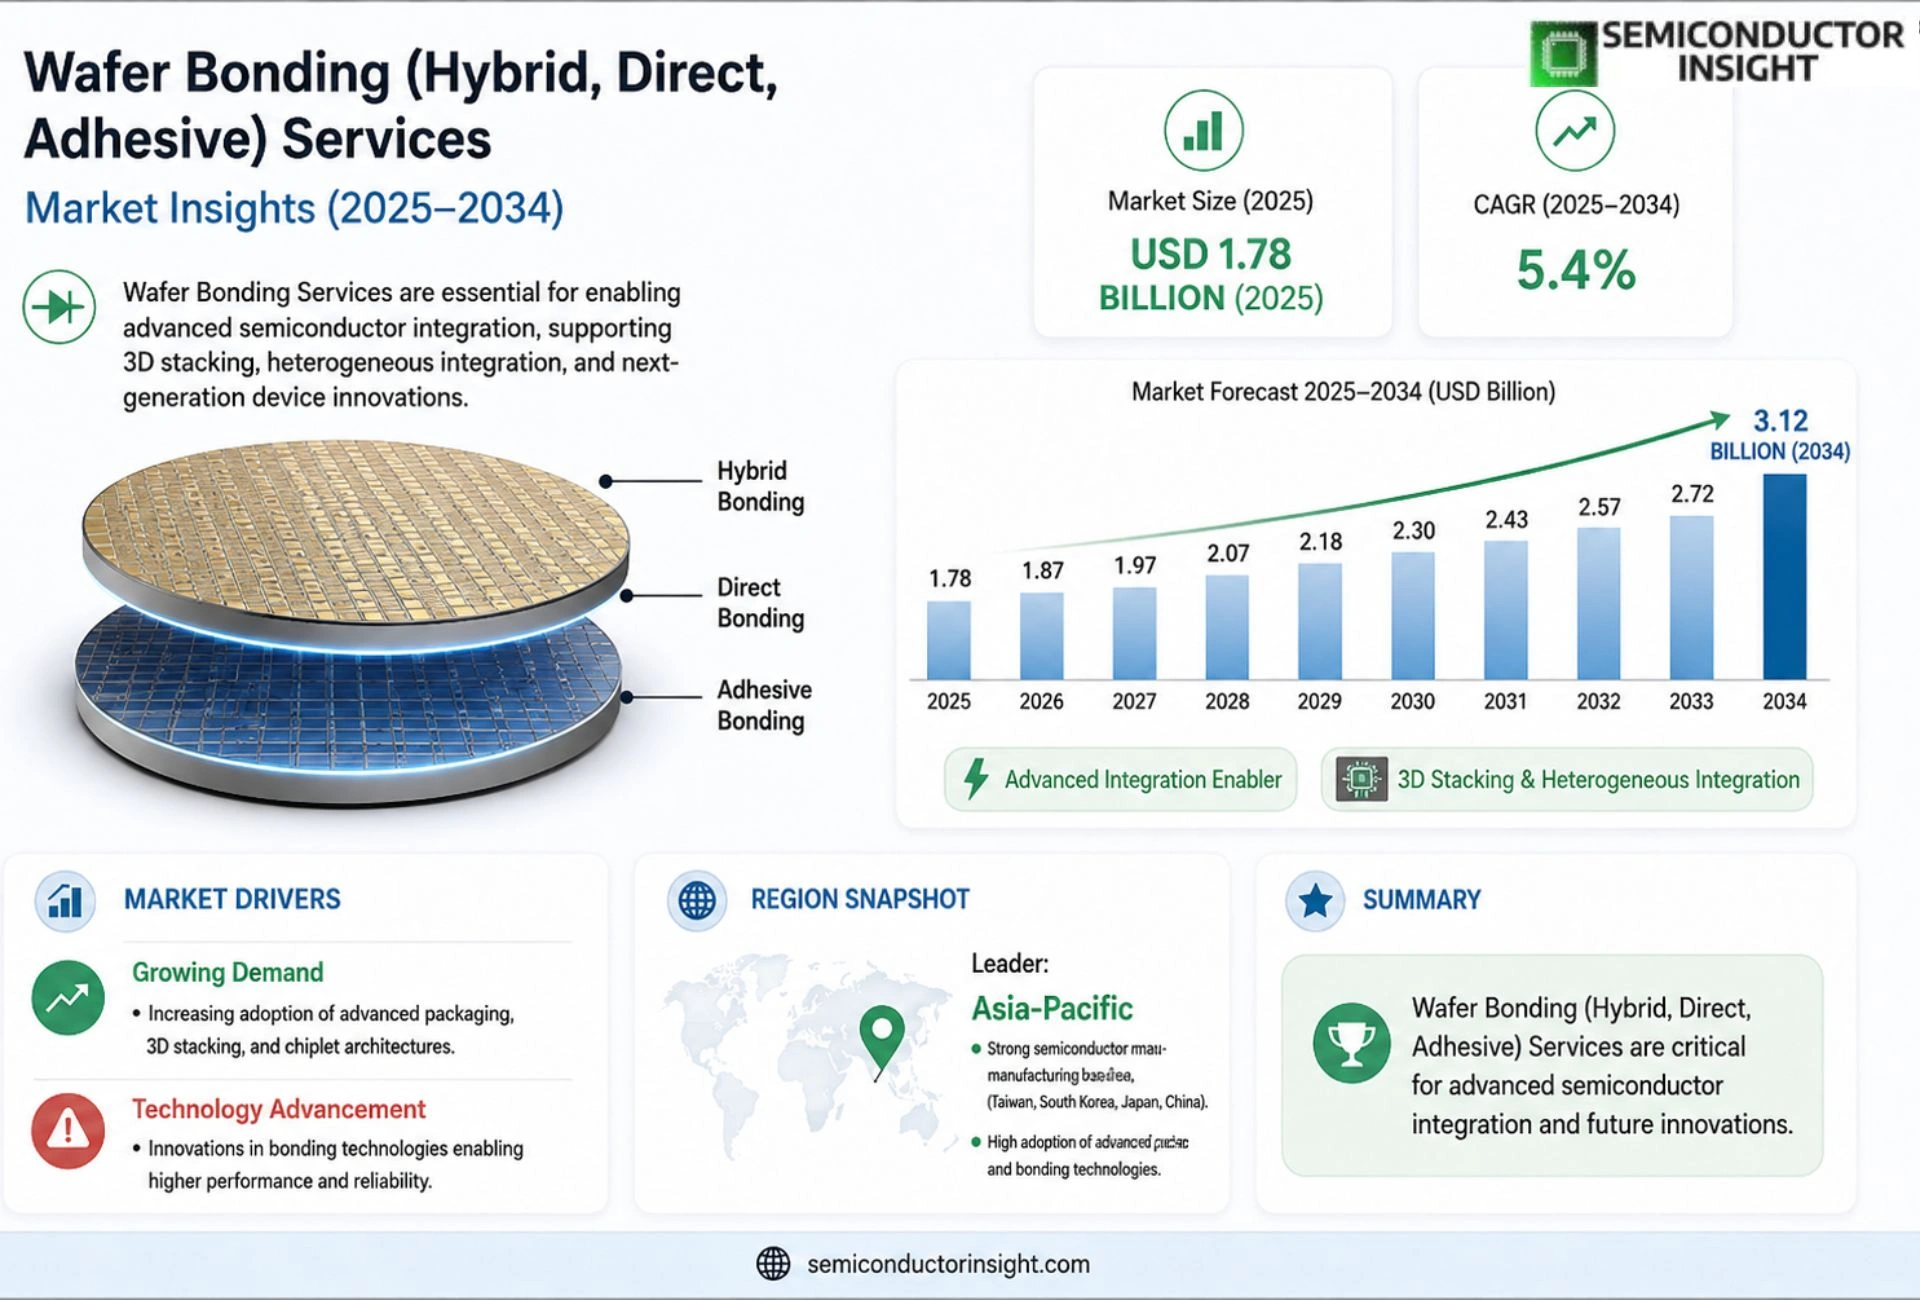The image size is (1920, 1300).
Task: Click the 2028 bar in the forecast chart
Action: [1227, 628]
